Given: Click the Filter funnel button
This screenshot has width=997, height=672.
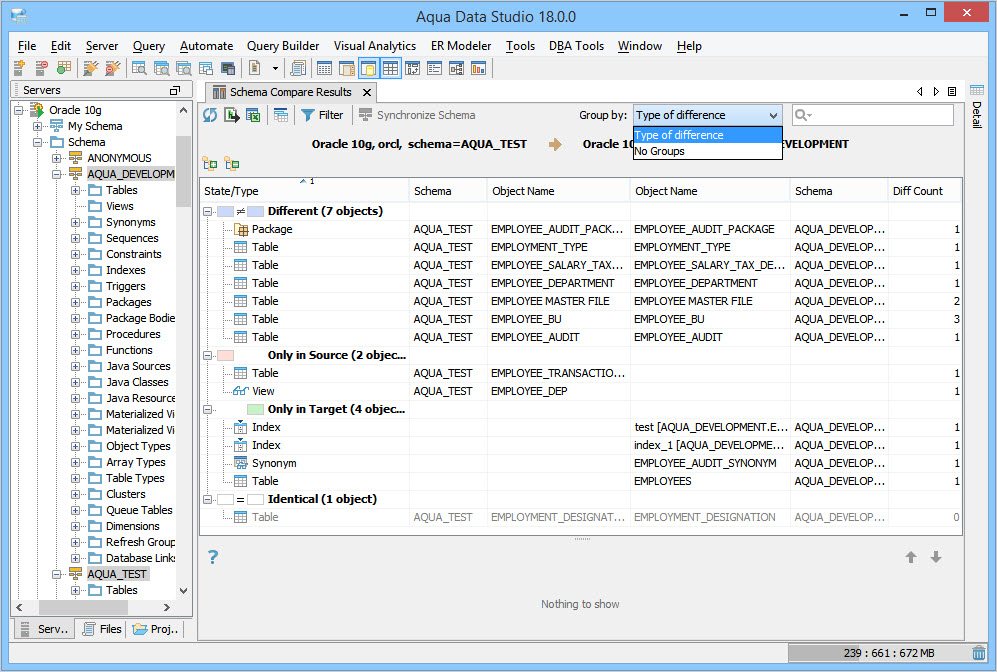Looking at the screenshot, I should click(x=322, y=115).
